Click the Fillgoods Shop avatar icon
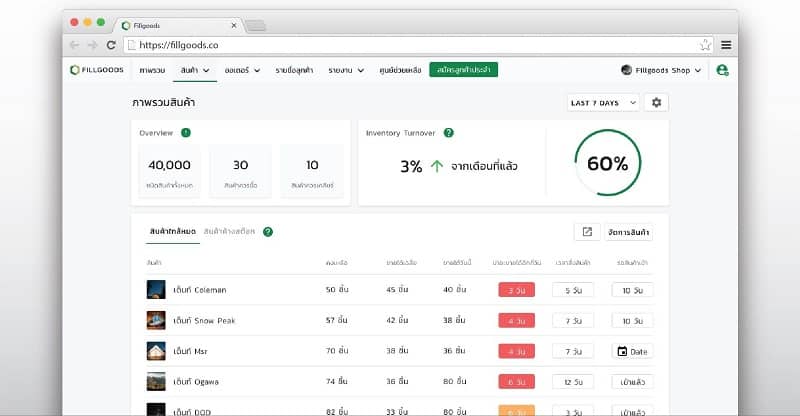 [627, 70]
